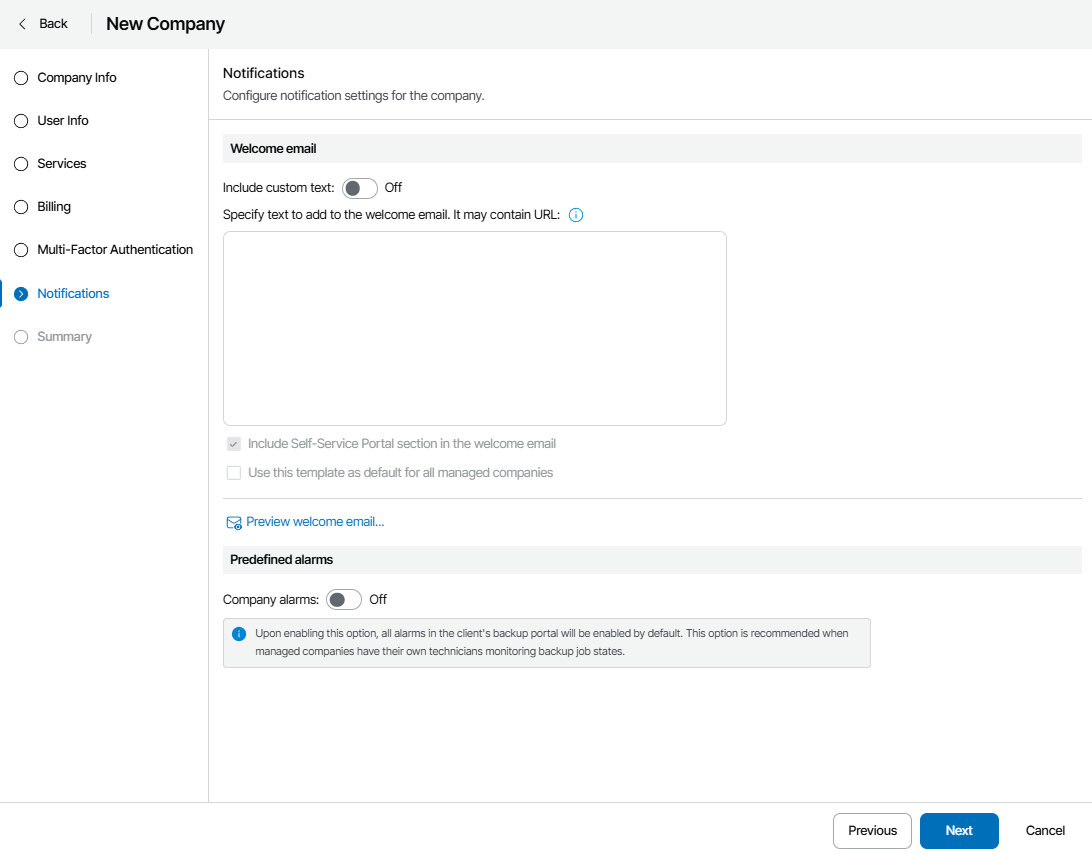Select the Billing label in wizard sidebar
This screenshot has width=1092, height=854.
click(x=54, y=207)
